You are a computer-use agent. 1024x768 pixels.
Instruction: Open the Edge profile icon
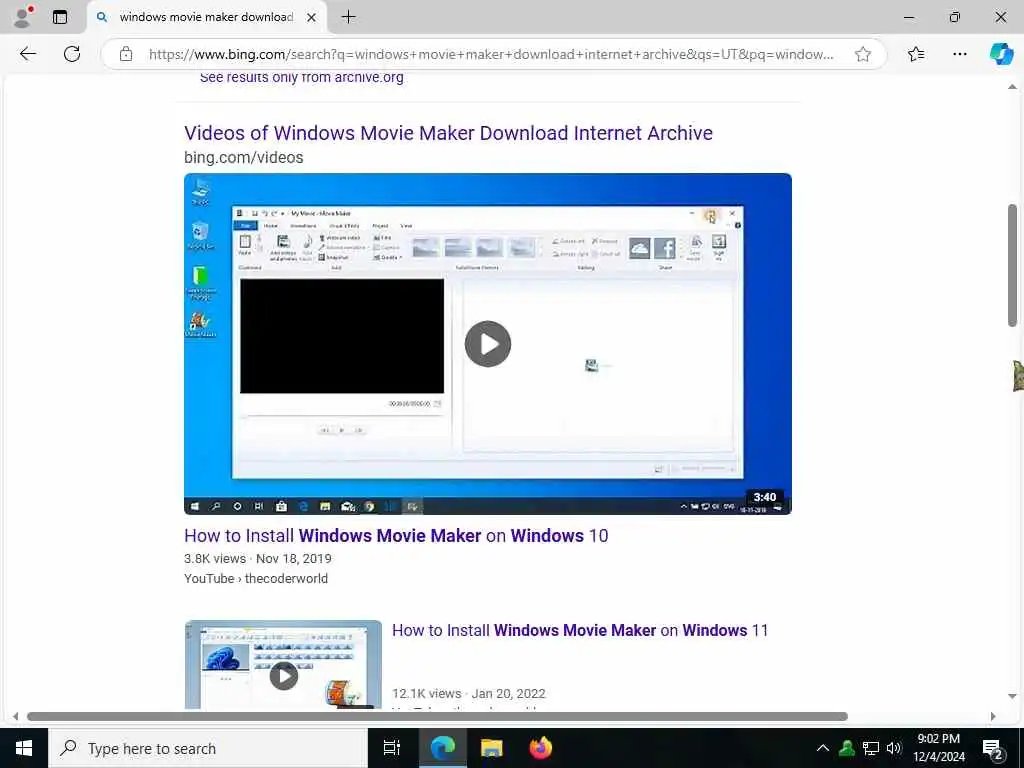[x=23, y=17]
